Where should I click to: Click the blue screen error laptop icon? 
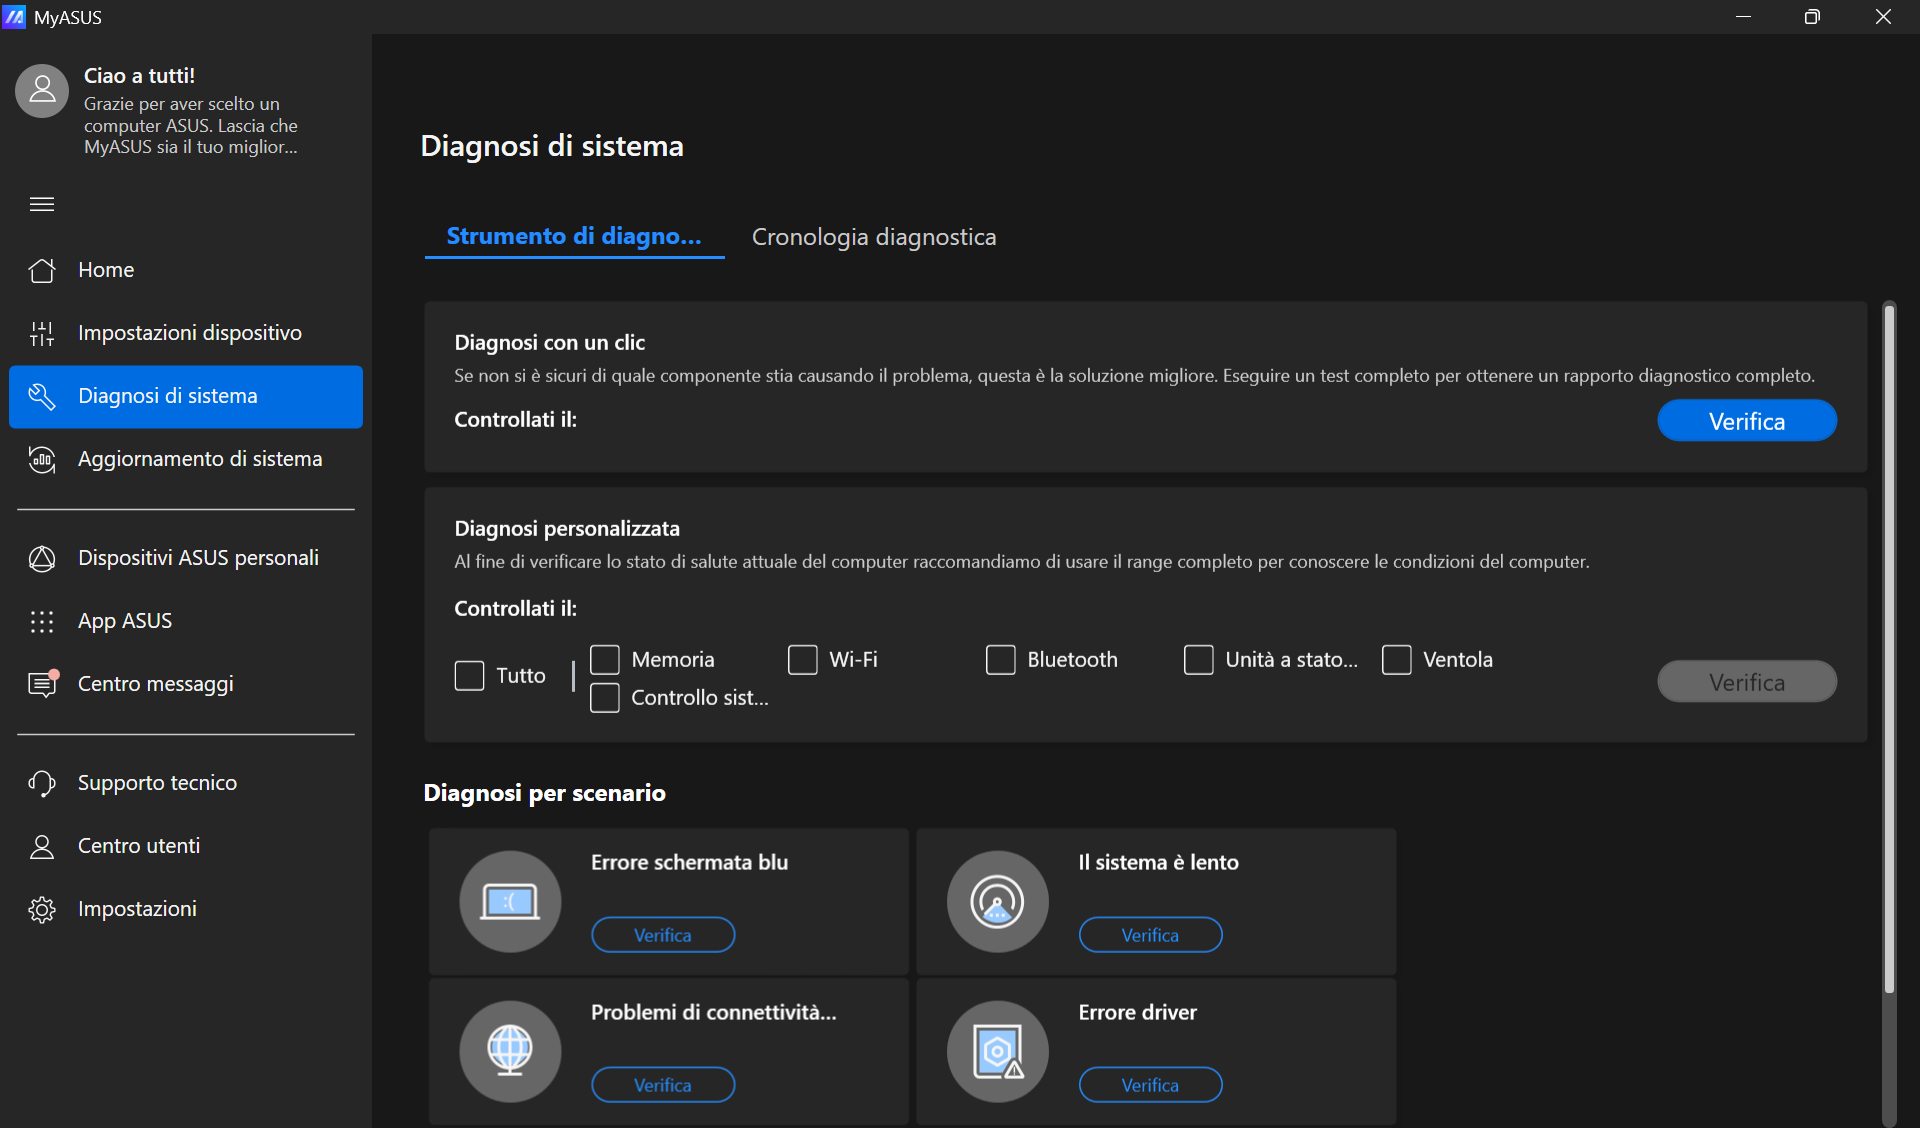tap(510, 901)
